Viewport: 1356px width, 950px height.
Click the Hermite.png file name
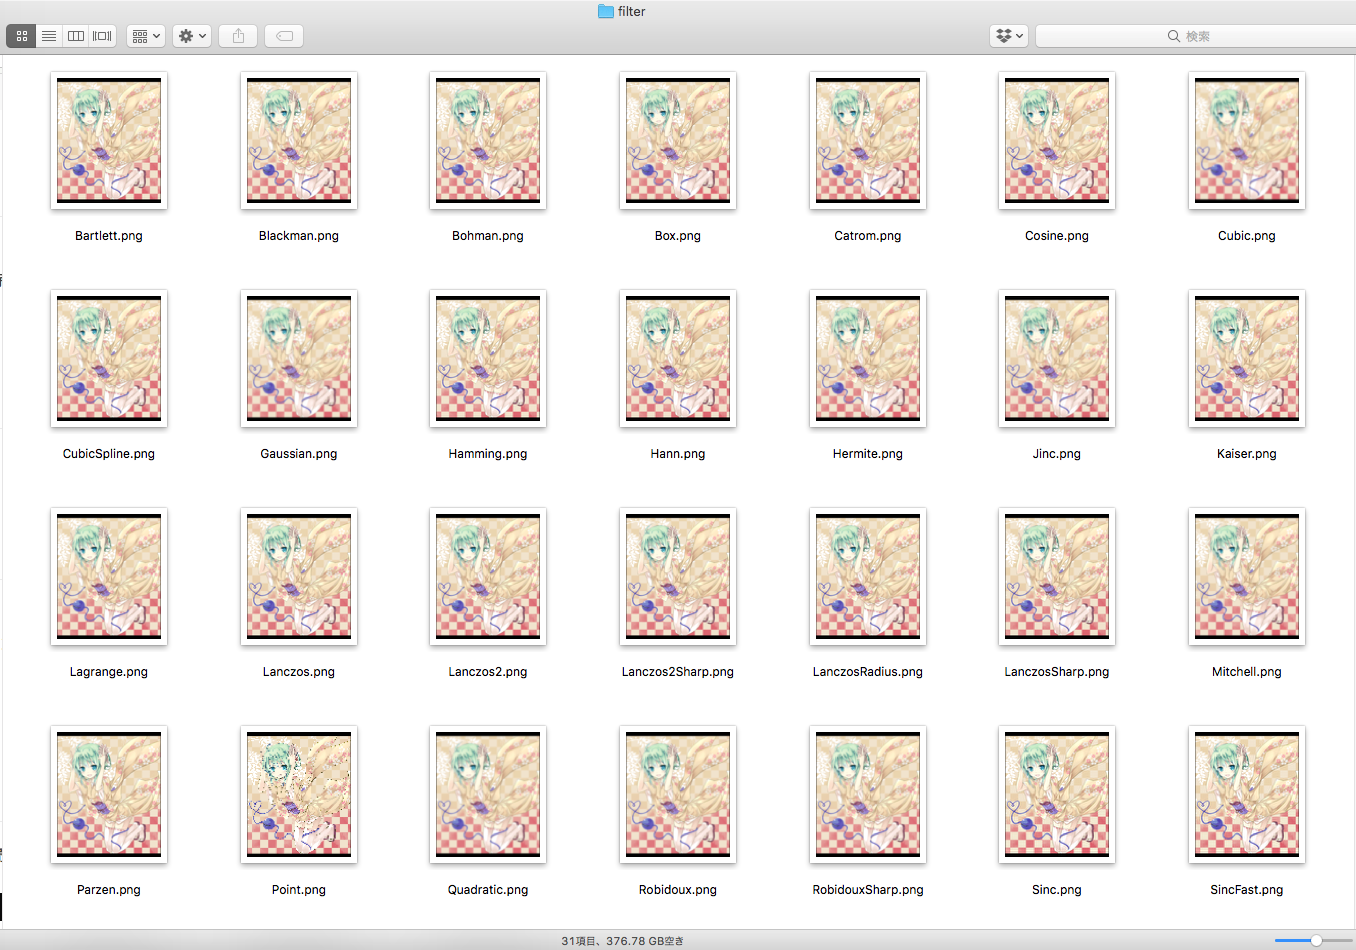click(x=868, y=454)
